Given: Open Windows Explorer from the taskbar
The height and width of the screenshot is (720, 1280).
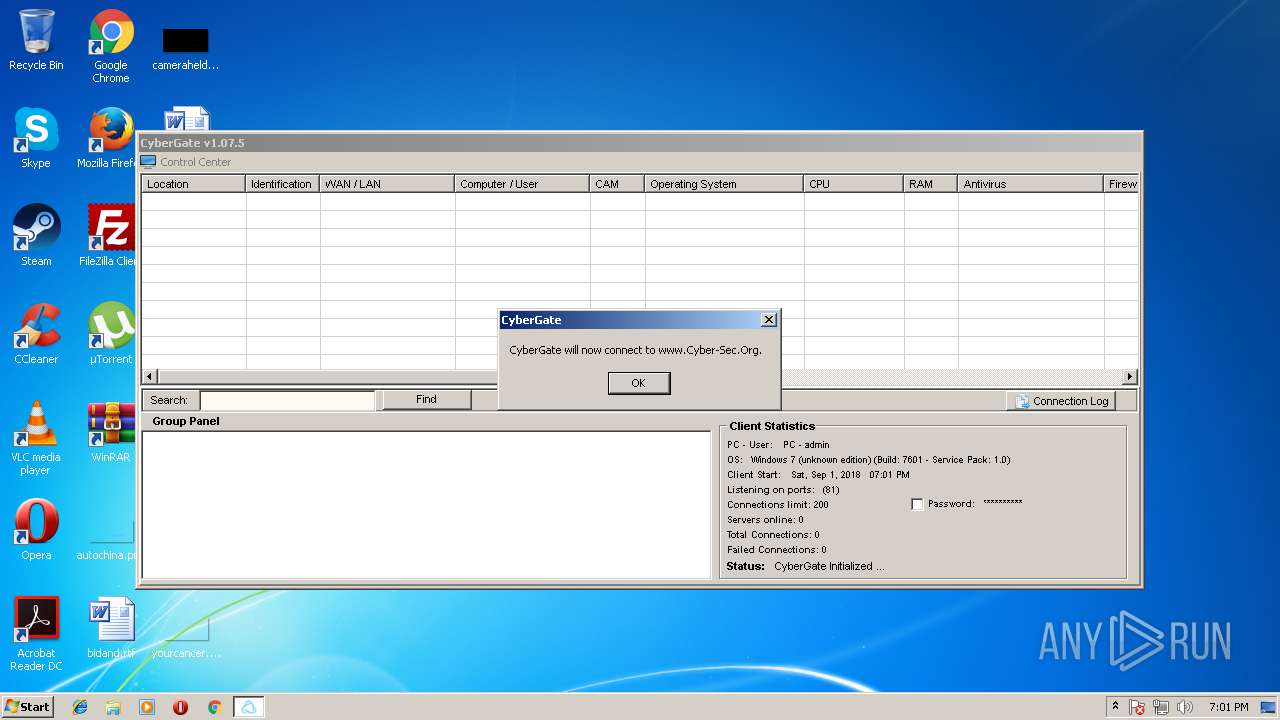Looking at the screenshot, I should point(113,707).
